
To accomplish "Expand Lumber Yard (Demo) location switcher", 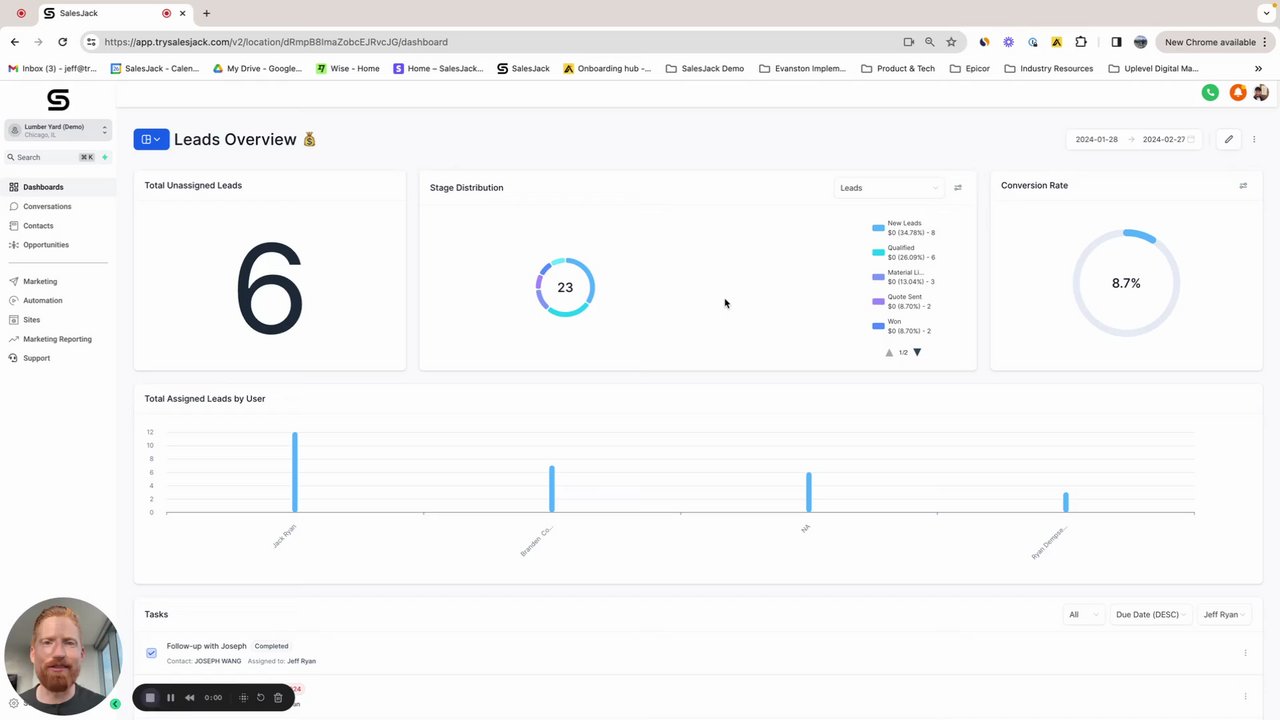I will tap(58, 130).
